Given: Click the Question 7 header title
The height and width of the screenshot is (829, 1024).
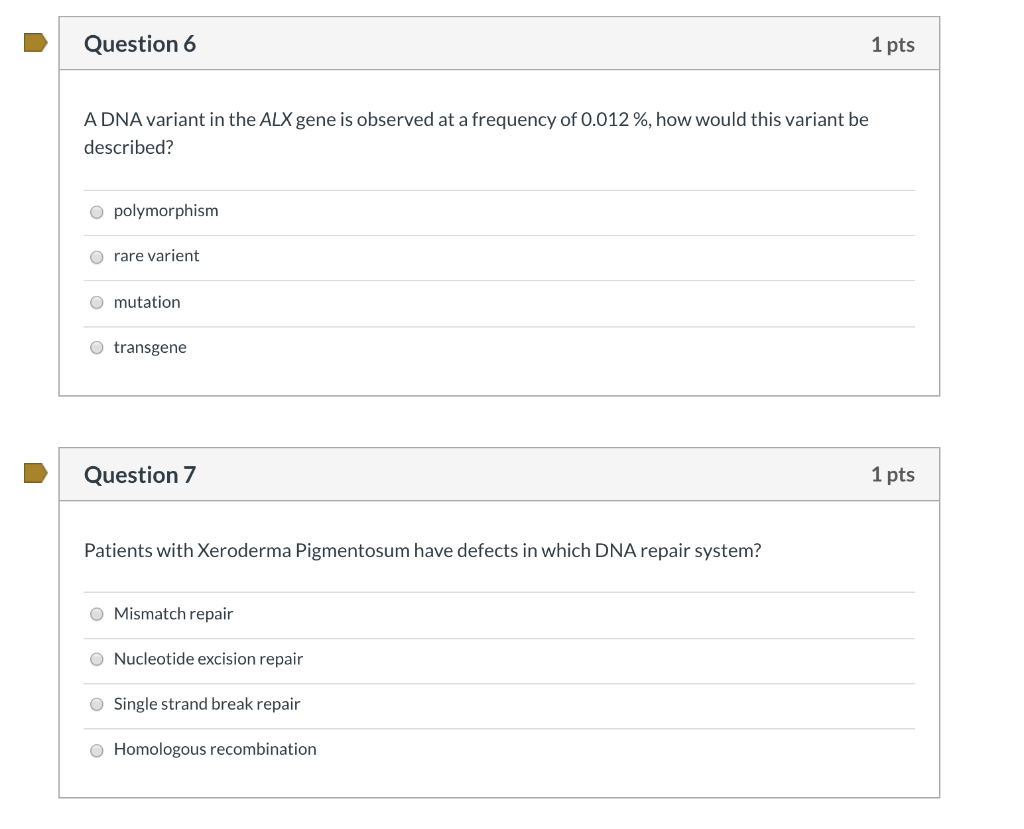Looking at the screenshot, I should click(x=140, y=475).
